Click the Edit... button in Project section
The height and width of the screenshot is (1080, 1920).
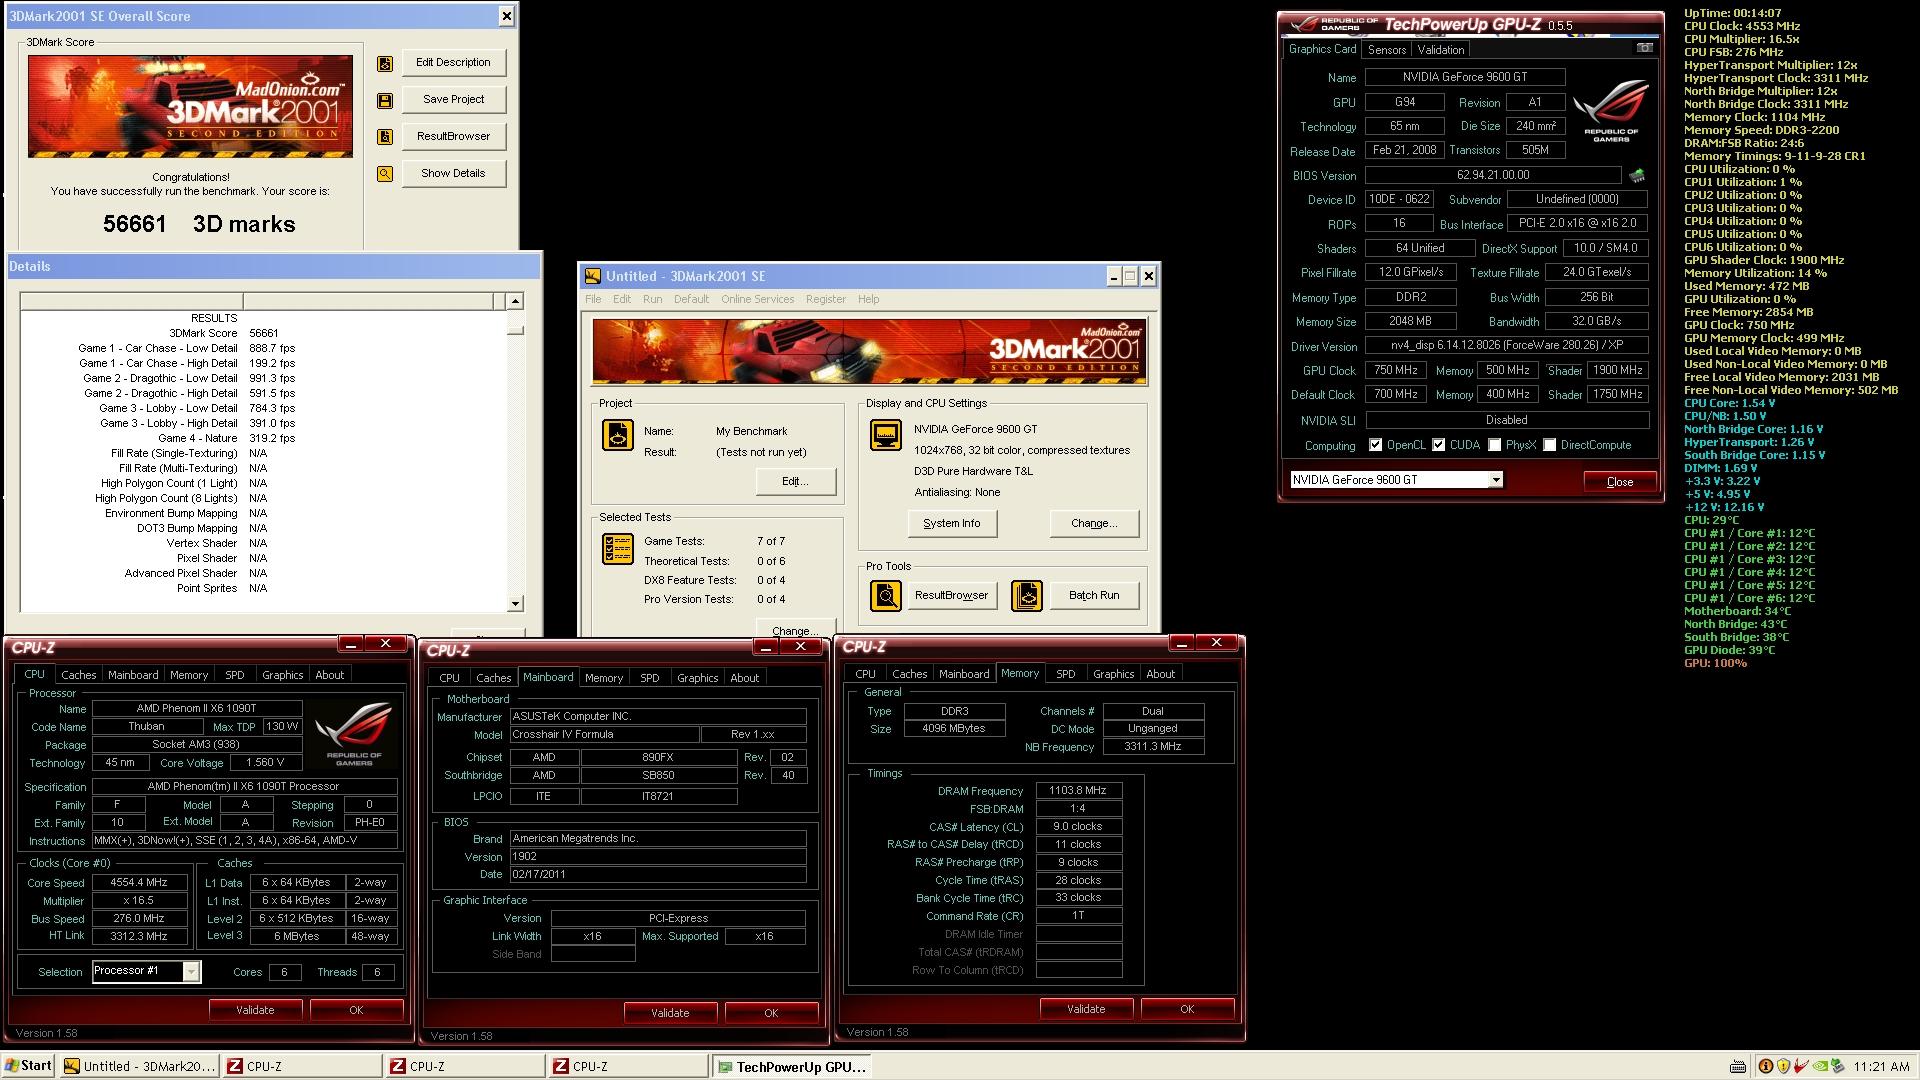pos(795,481)
